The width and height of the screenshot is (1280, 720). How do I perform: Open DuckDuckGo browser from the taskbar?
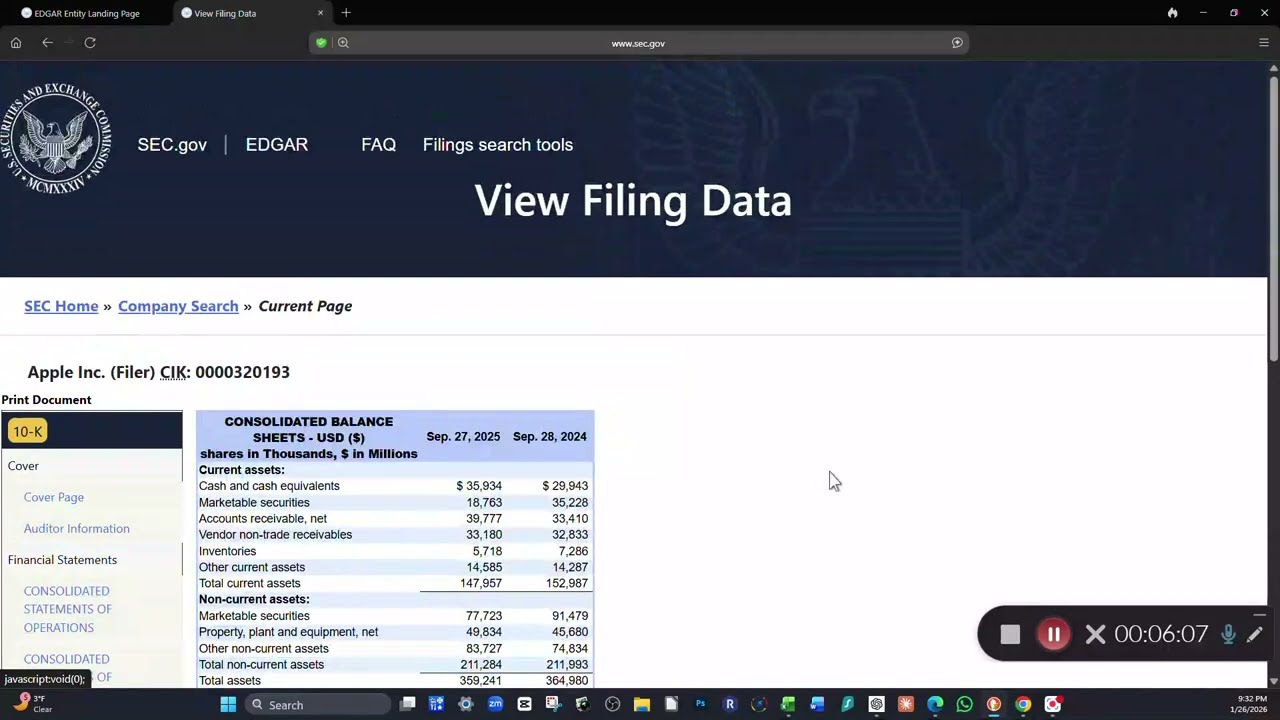(x=994, y=705)
